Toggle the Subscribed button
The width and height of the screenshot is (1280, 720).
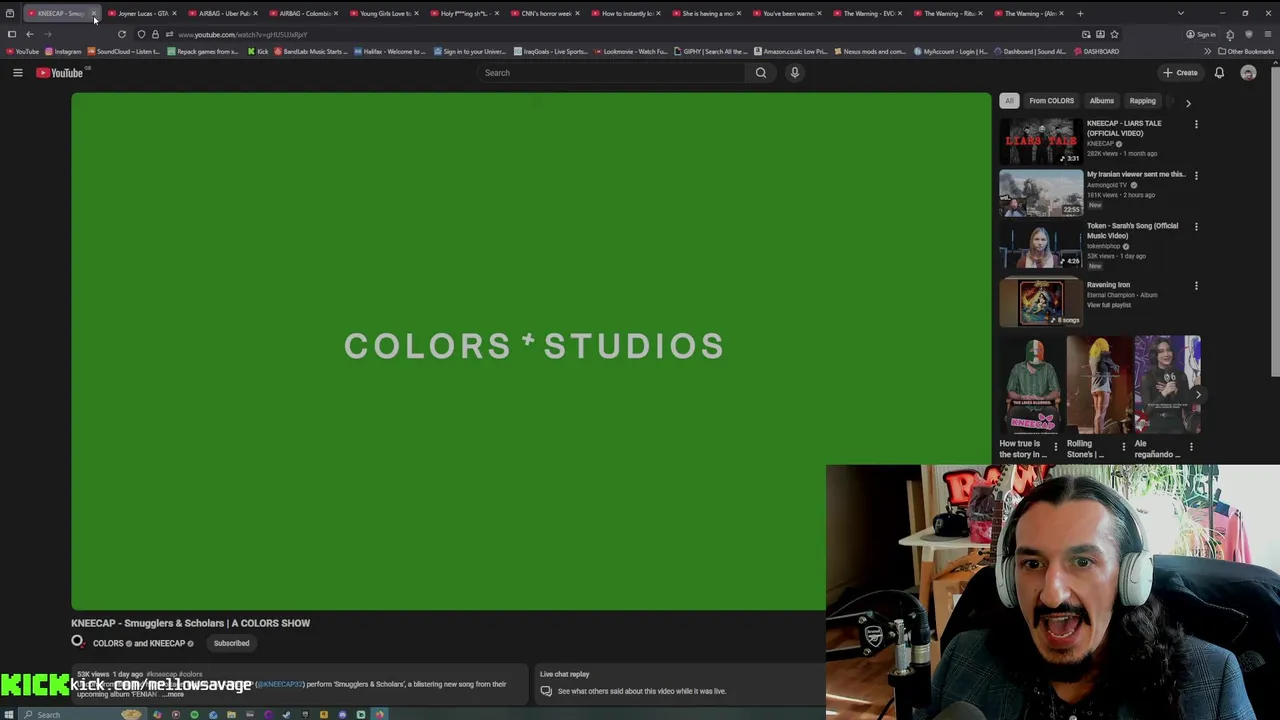point(231,643)
